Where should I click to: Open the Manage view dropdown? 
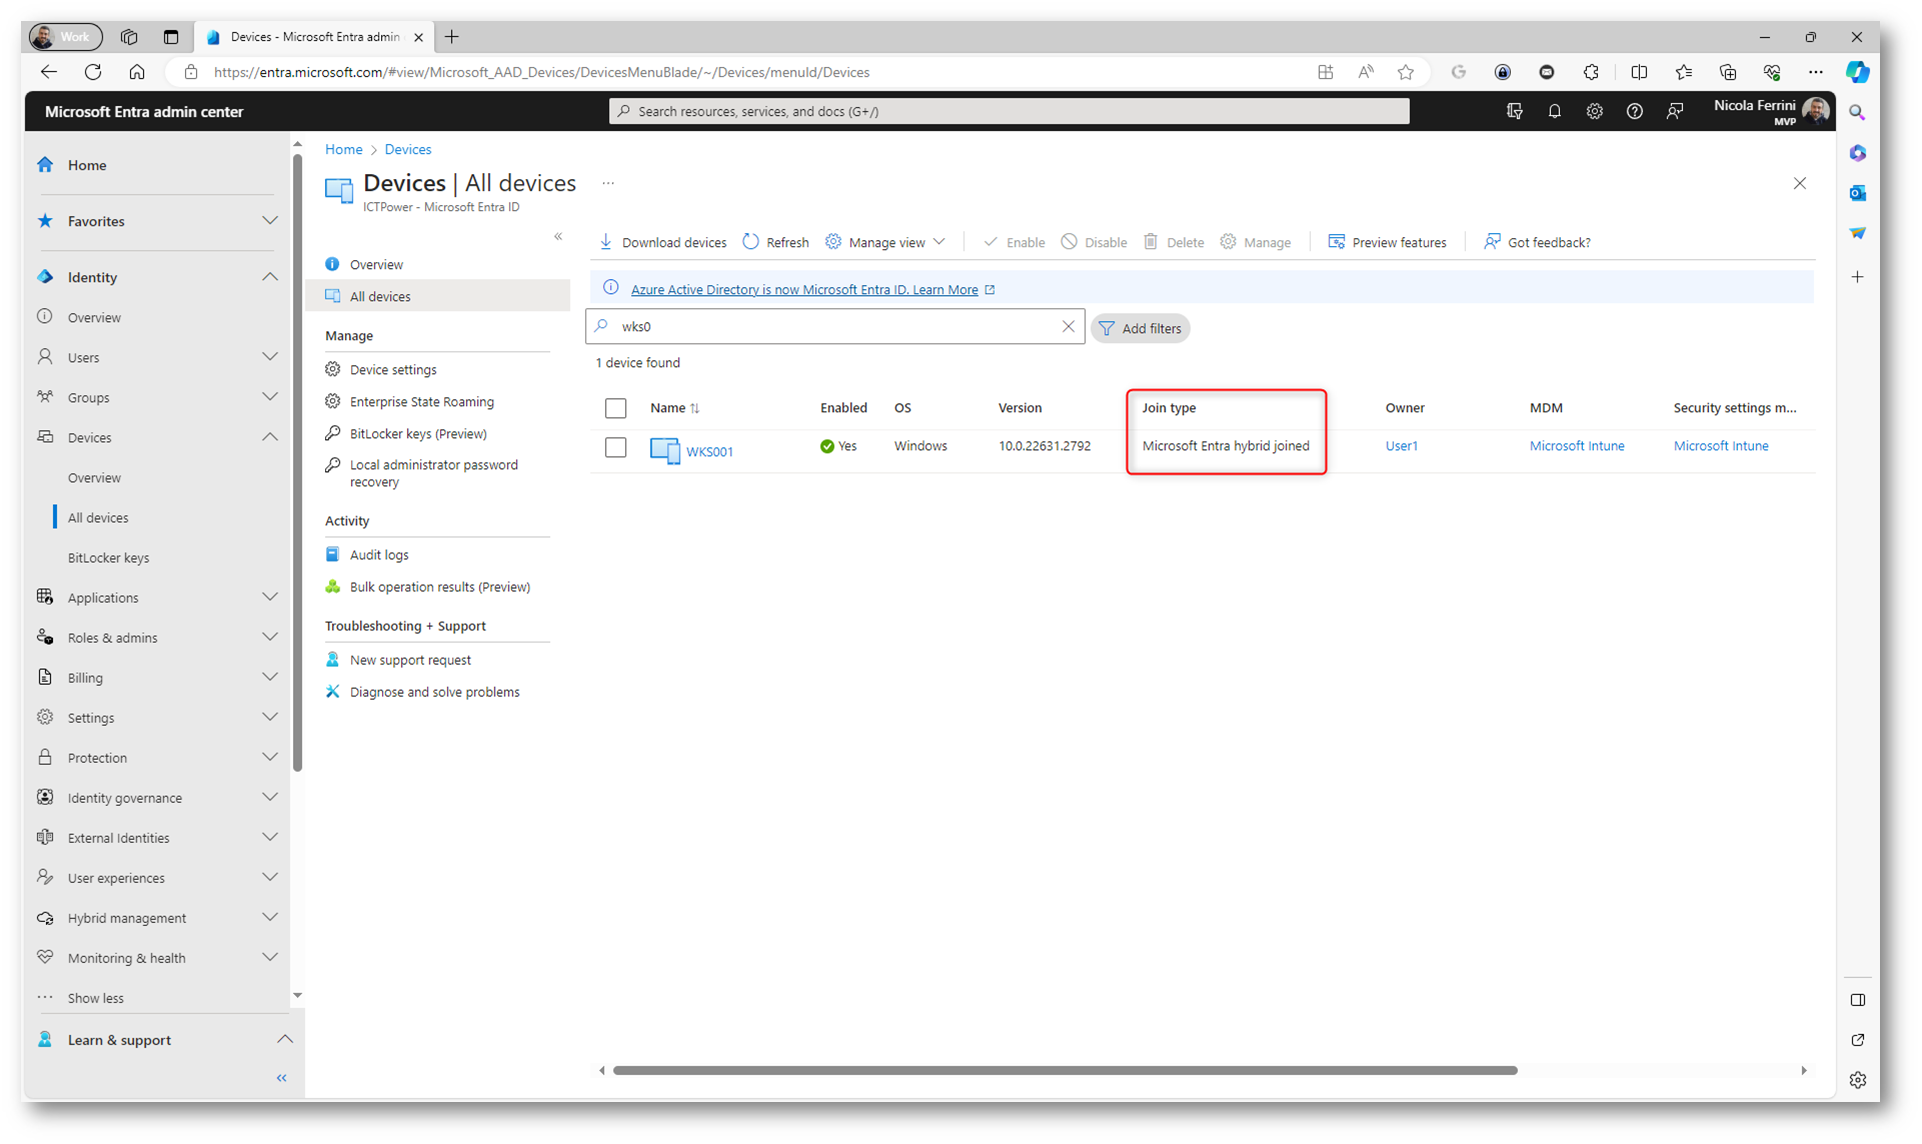click(885, 242)
